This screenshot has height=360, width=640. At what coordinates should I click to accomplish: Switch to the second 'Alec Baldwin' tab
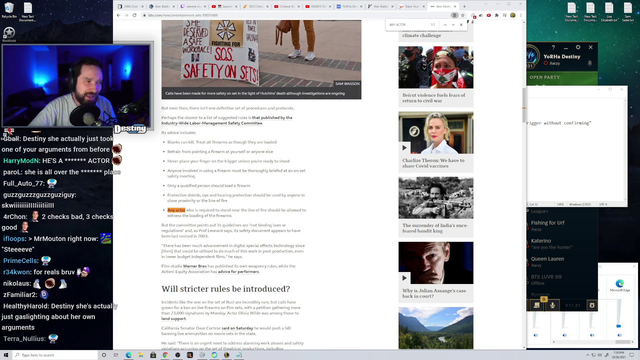(381, 7)
